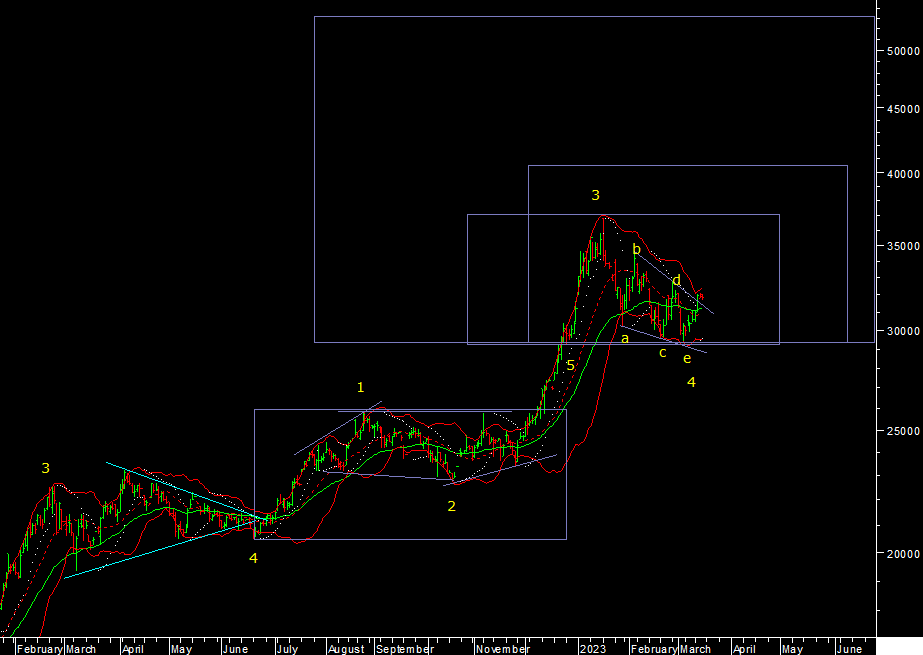Click the yellow corrective wave label e

click(687, 358)
